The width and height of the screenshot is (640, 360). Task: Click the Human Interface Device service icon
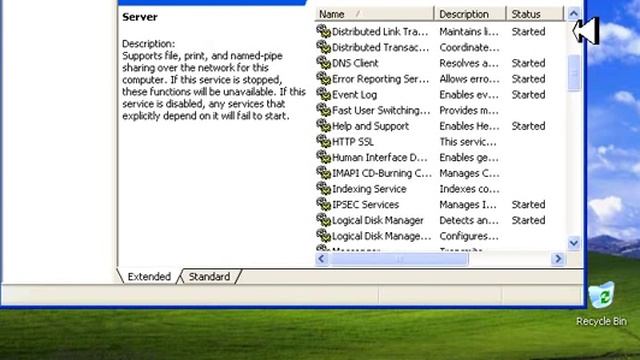coord(323,157)
